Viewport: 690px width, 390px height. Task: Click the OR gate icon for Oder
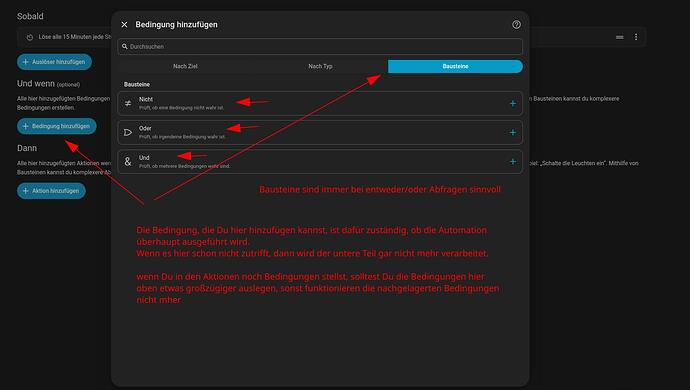coord(128,132)
